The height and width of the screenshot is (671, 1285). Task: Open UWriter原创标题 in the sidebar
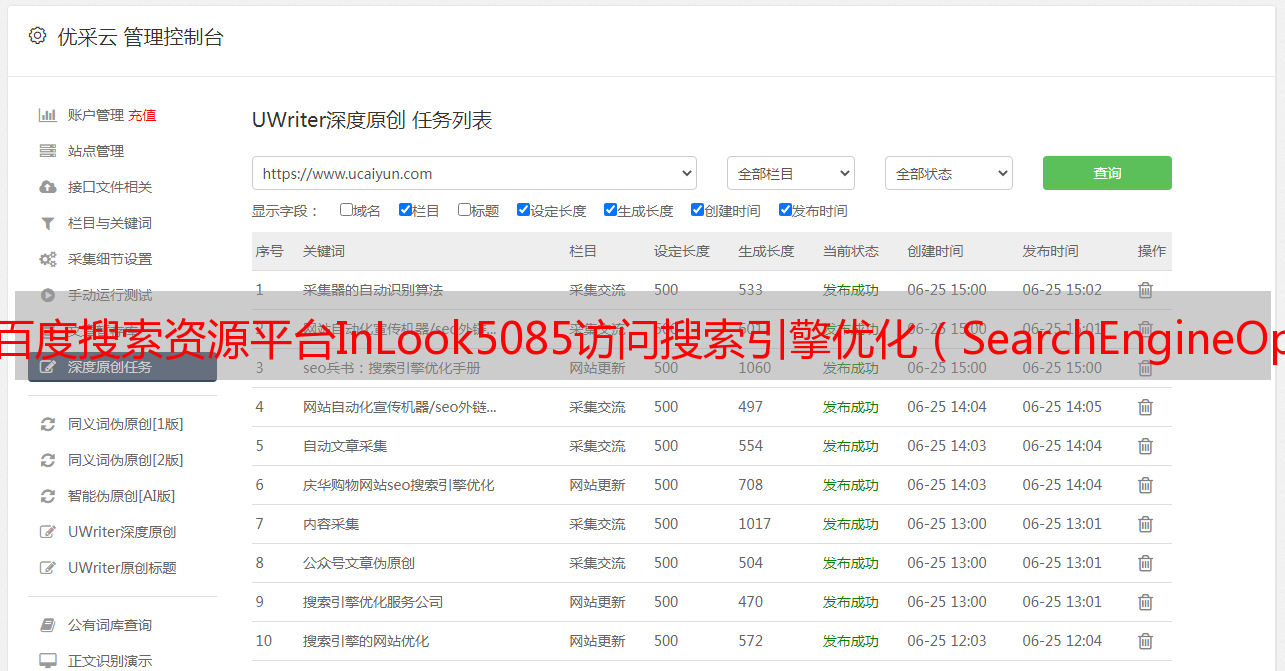click(122, 568)
